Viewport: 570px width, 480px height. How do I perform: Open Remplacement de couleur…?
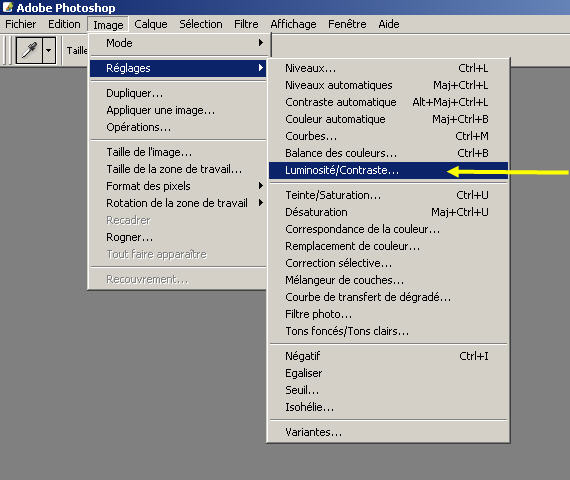388,246
